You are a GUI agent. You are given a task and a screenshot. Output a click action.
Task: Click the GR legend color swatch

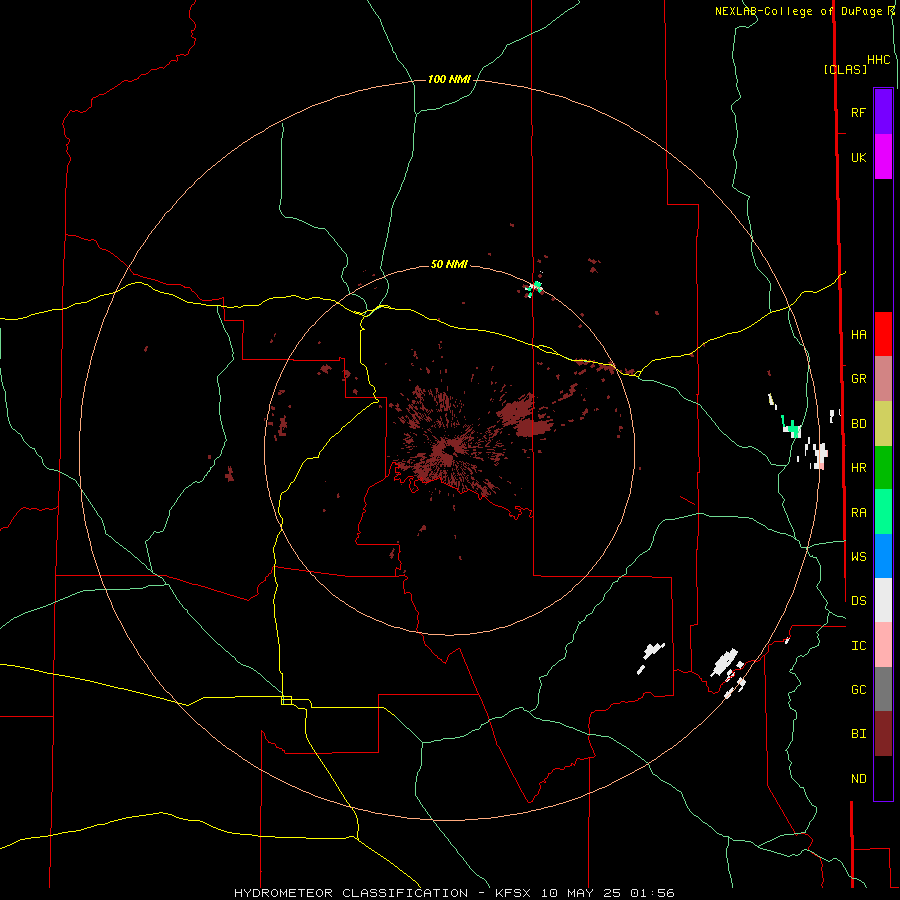coord(883,379)
